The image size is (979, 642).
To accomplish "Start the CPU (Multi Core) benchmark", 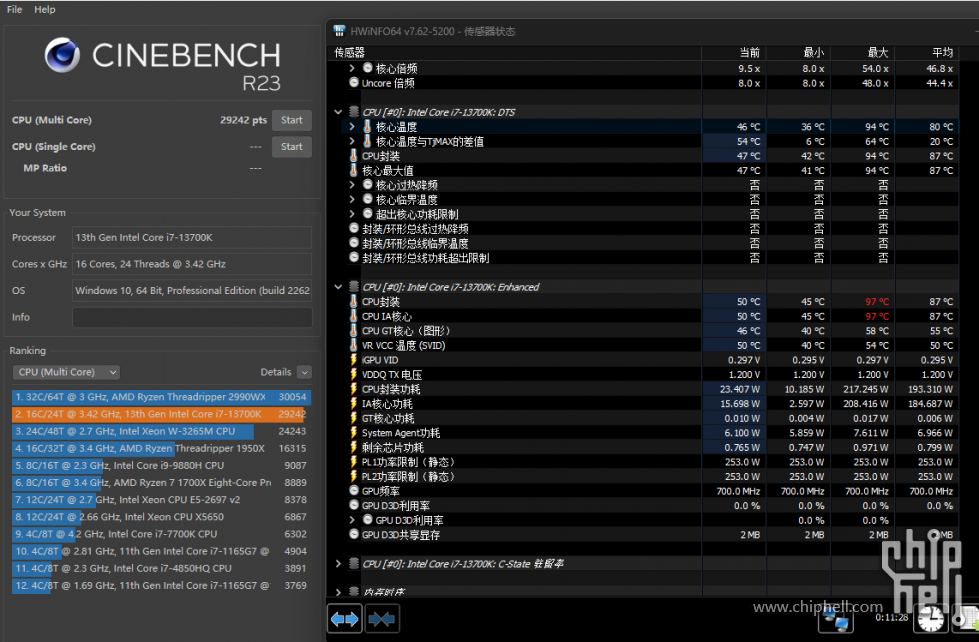I will (292, 120).
